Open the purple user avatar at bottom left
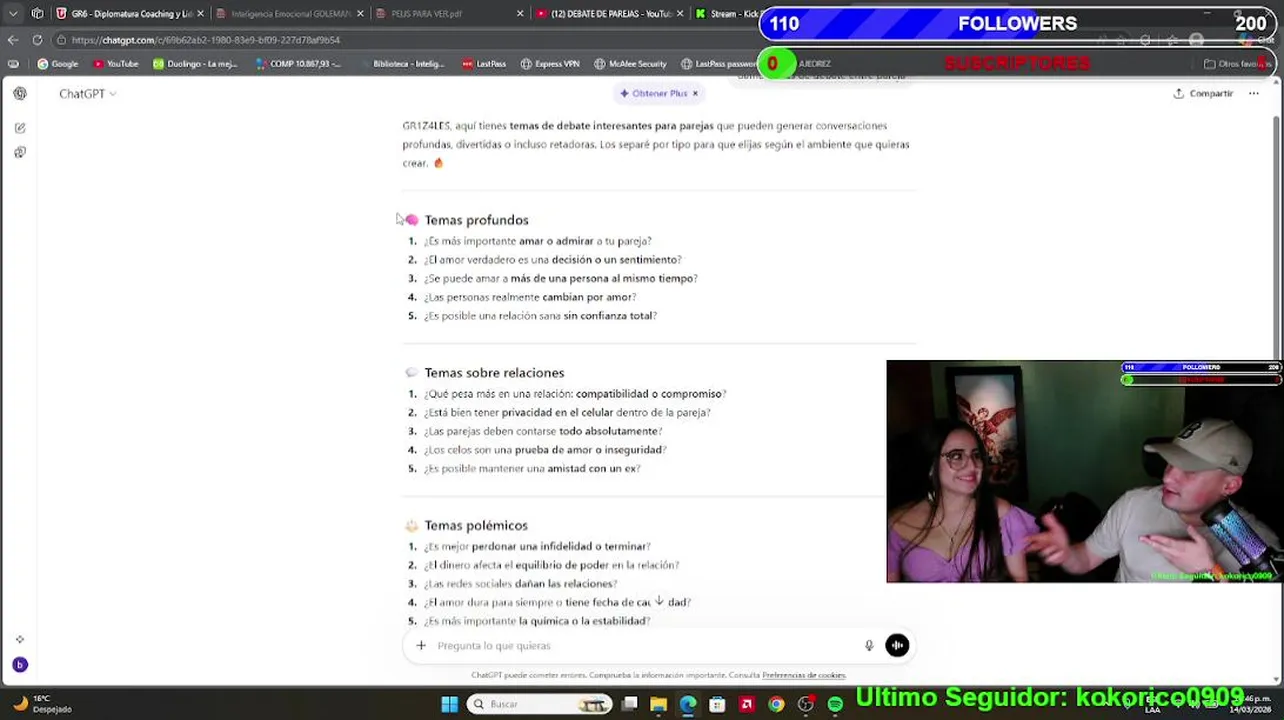Image resolution: width=1284 pixels, height=720 pixels. tap(19, 665)
